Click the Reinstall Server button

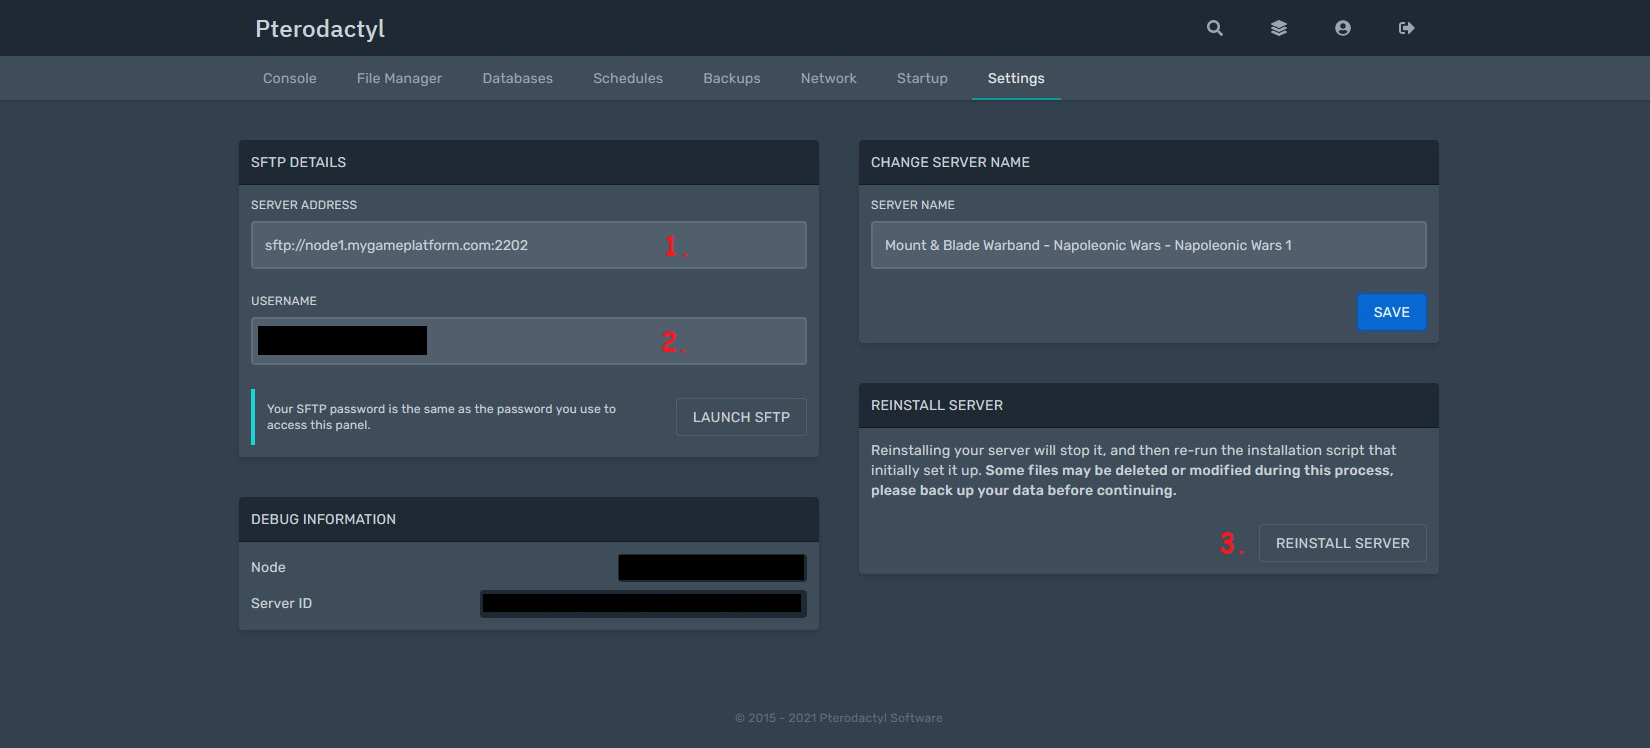point(1342,543)
